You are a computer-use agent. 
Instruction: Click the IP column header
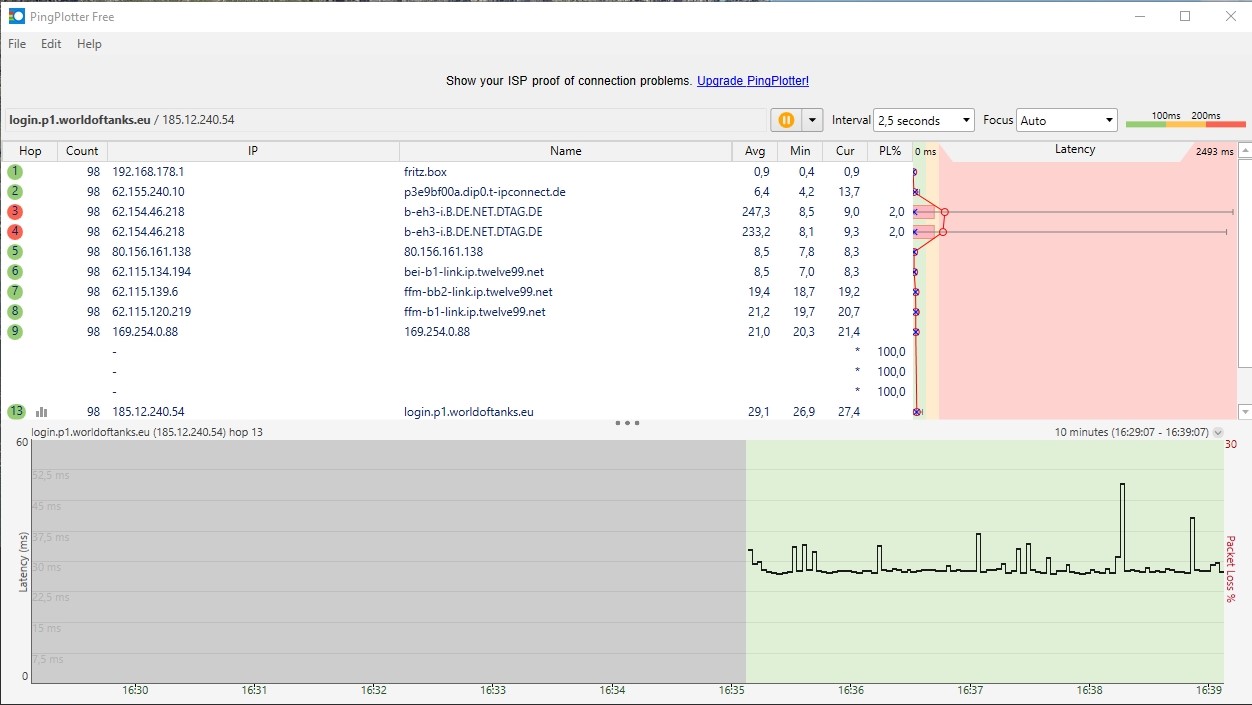253,151
